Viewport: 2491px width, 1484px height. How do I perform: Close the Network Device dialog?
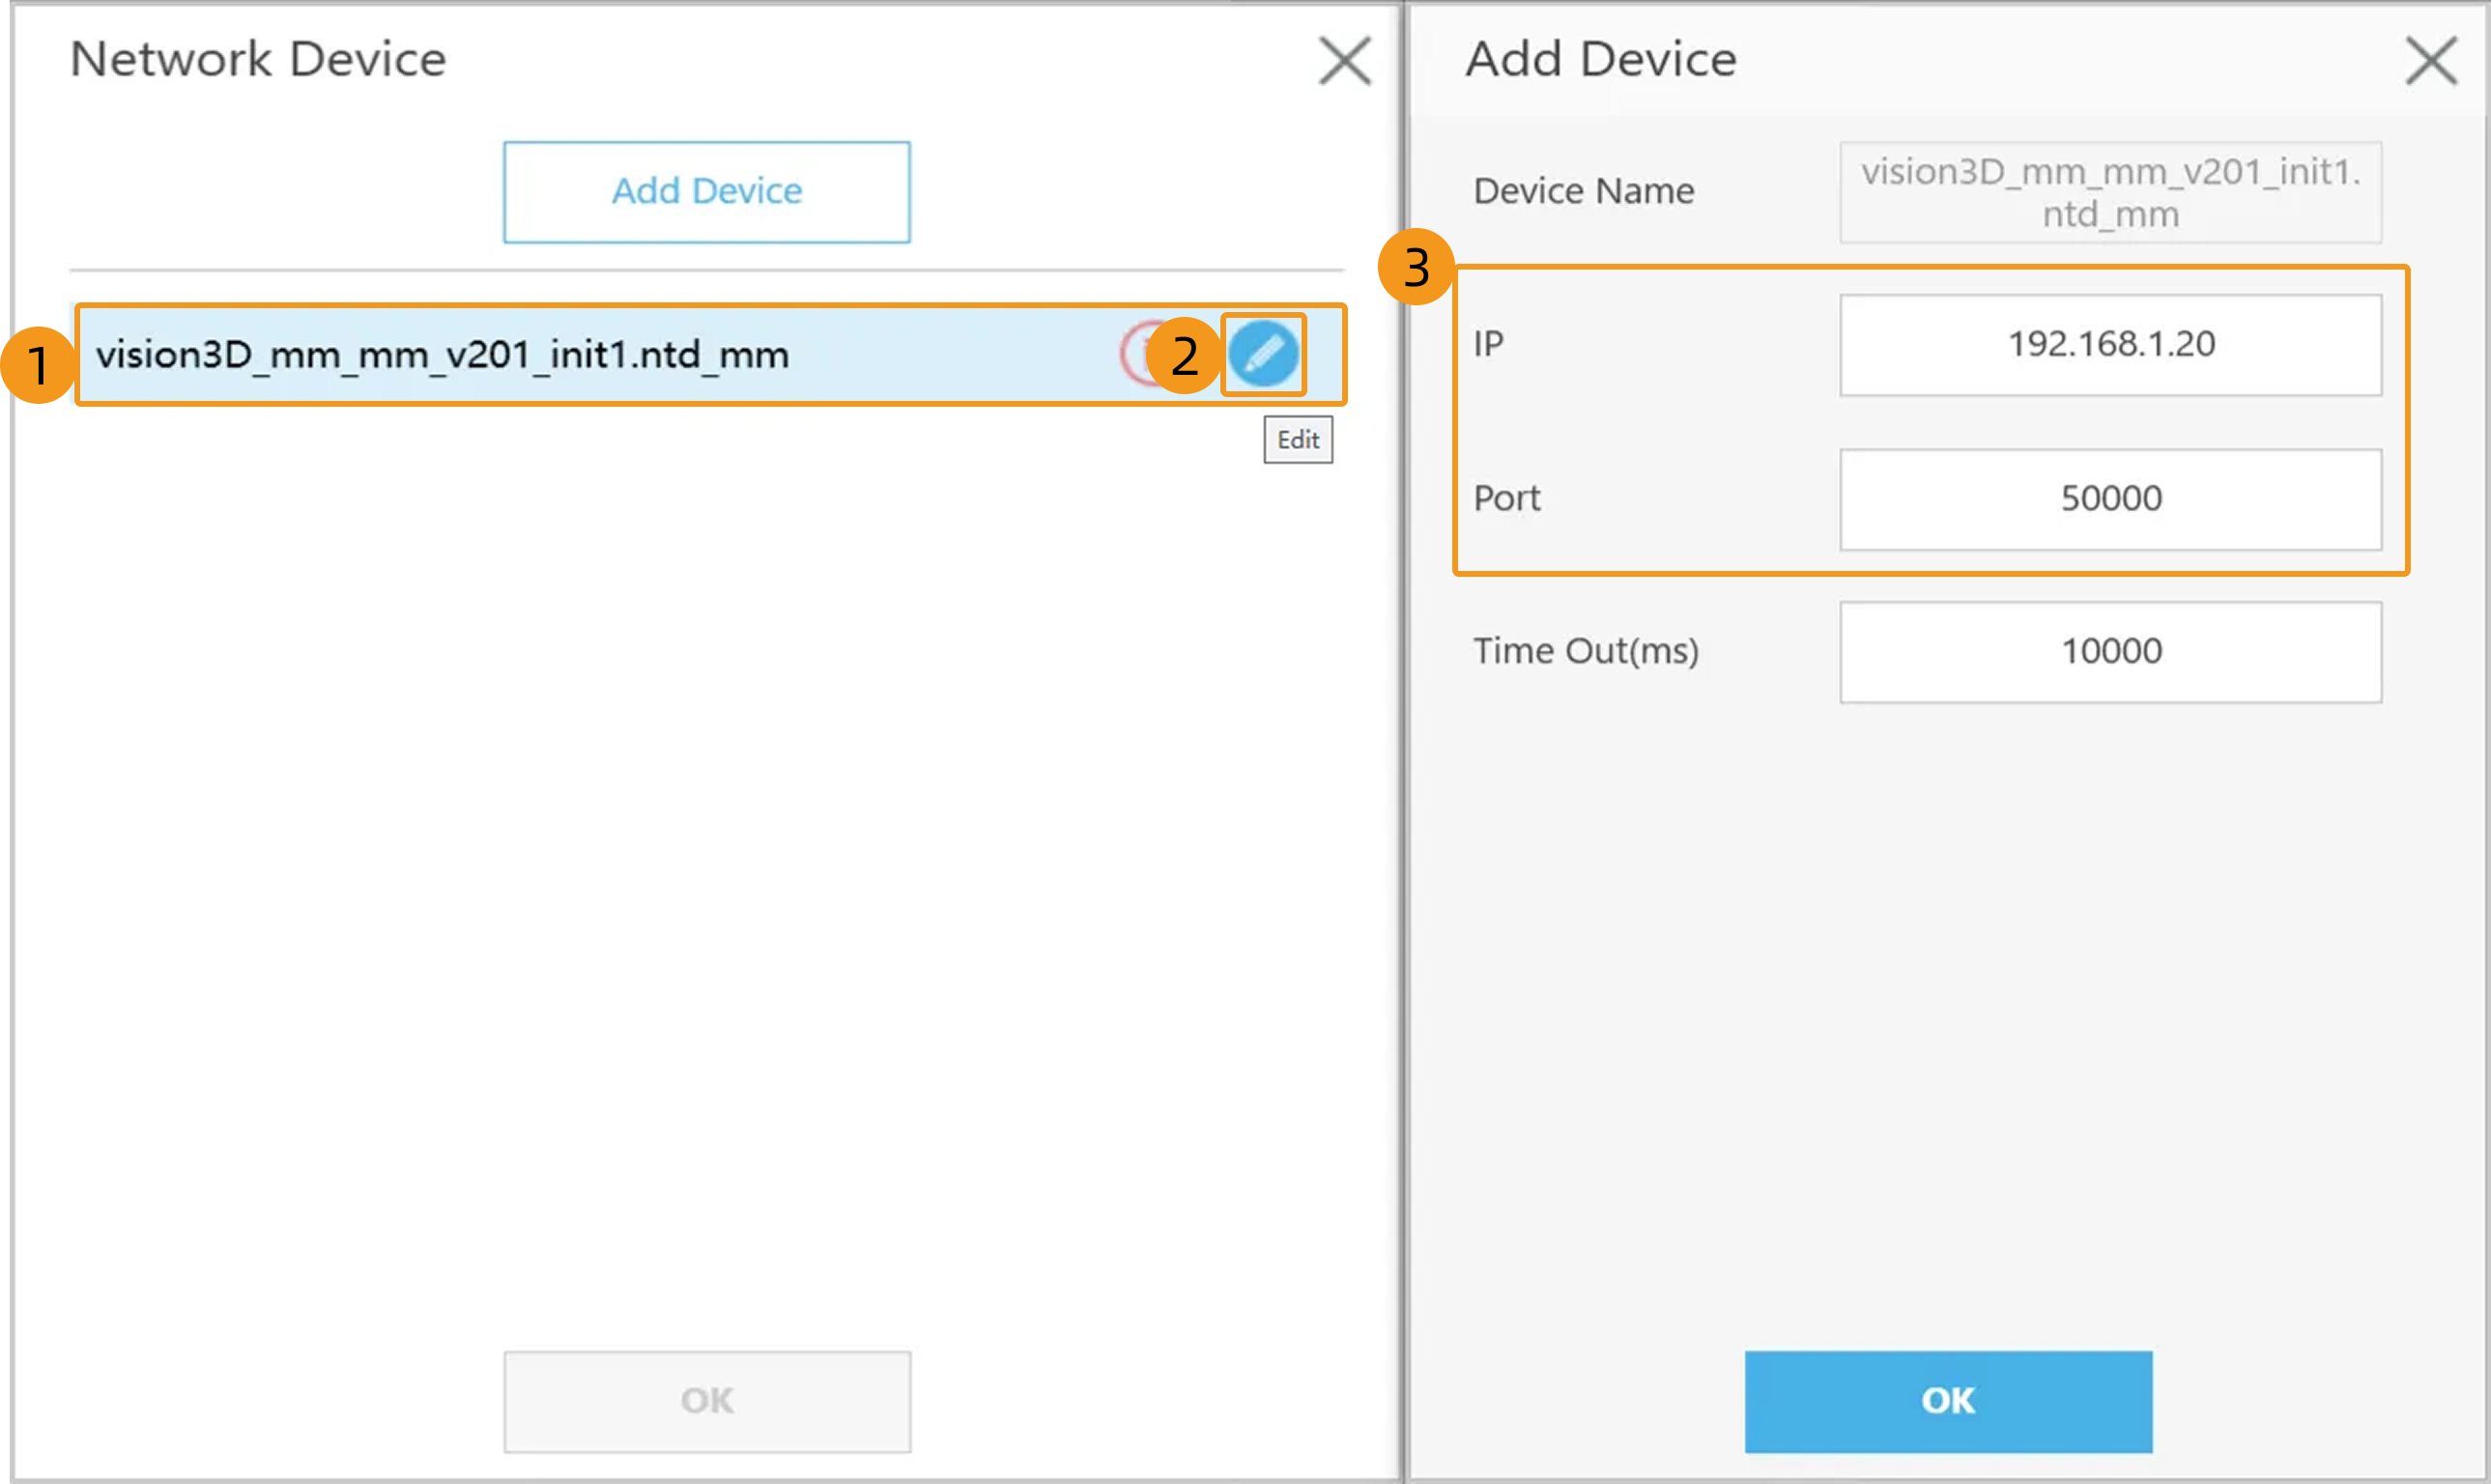tap(1344, 61)
